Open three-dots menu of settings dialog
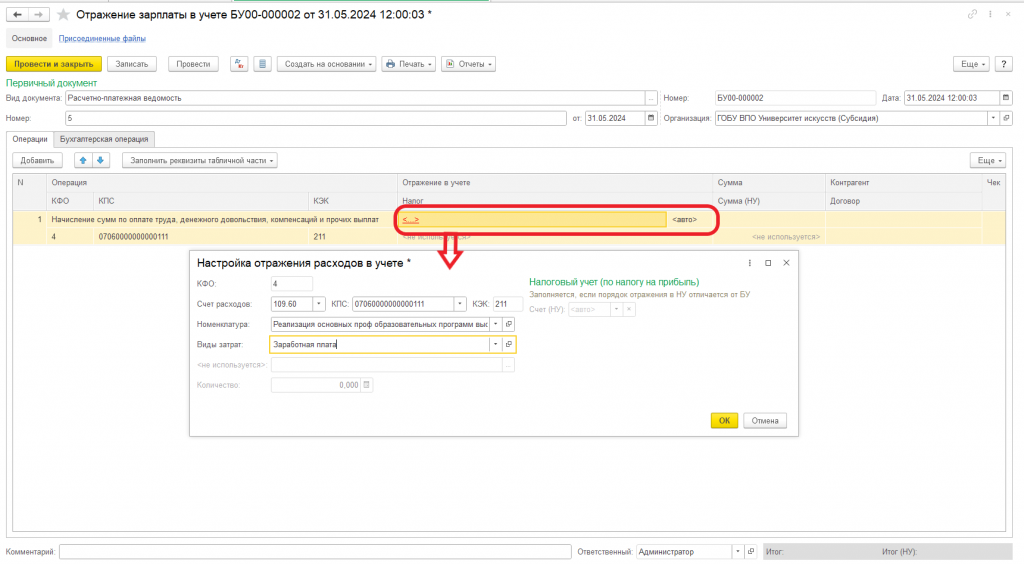Viewport: 1024px width, 564px height. (750, 263)
